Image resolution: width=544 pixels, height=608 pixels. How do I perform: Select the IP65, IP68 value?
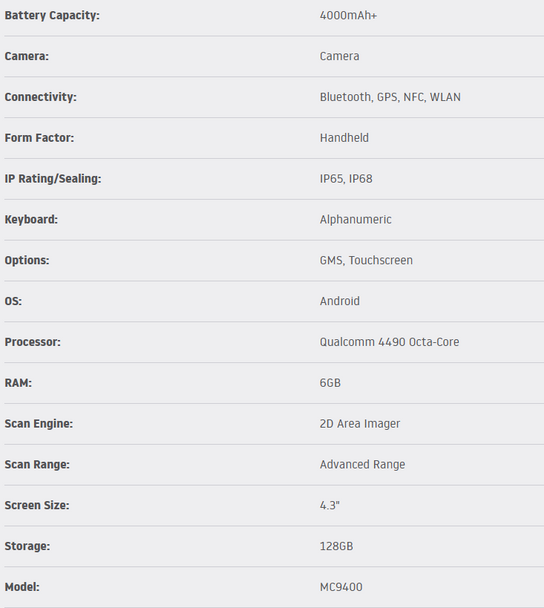coord(346,179)
